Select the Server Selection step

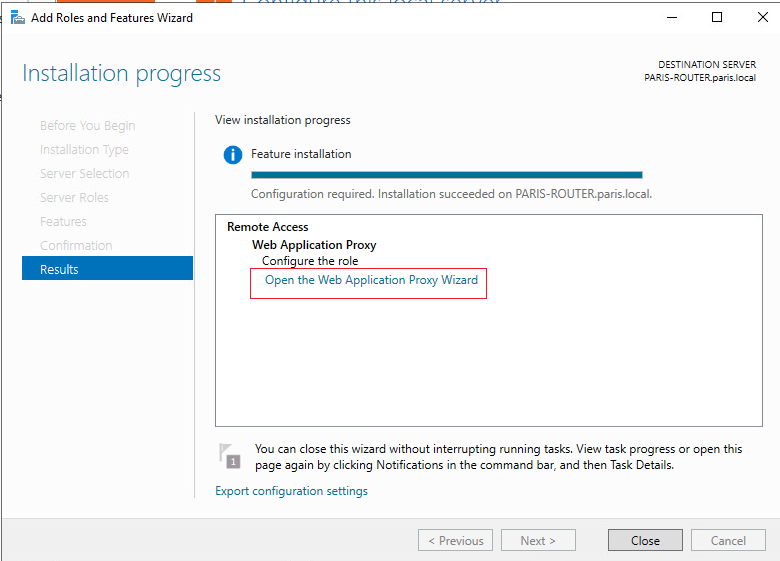[85, 173]
